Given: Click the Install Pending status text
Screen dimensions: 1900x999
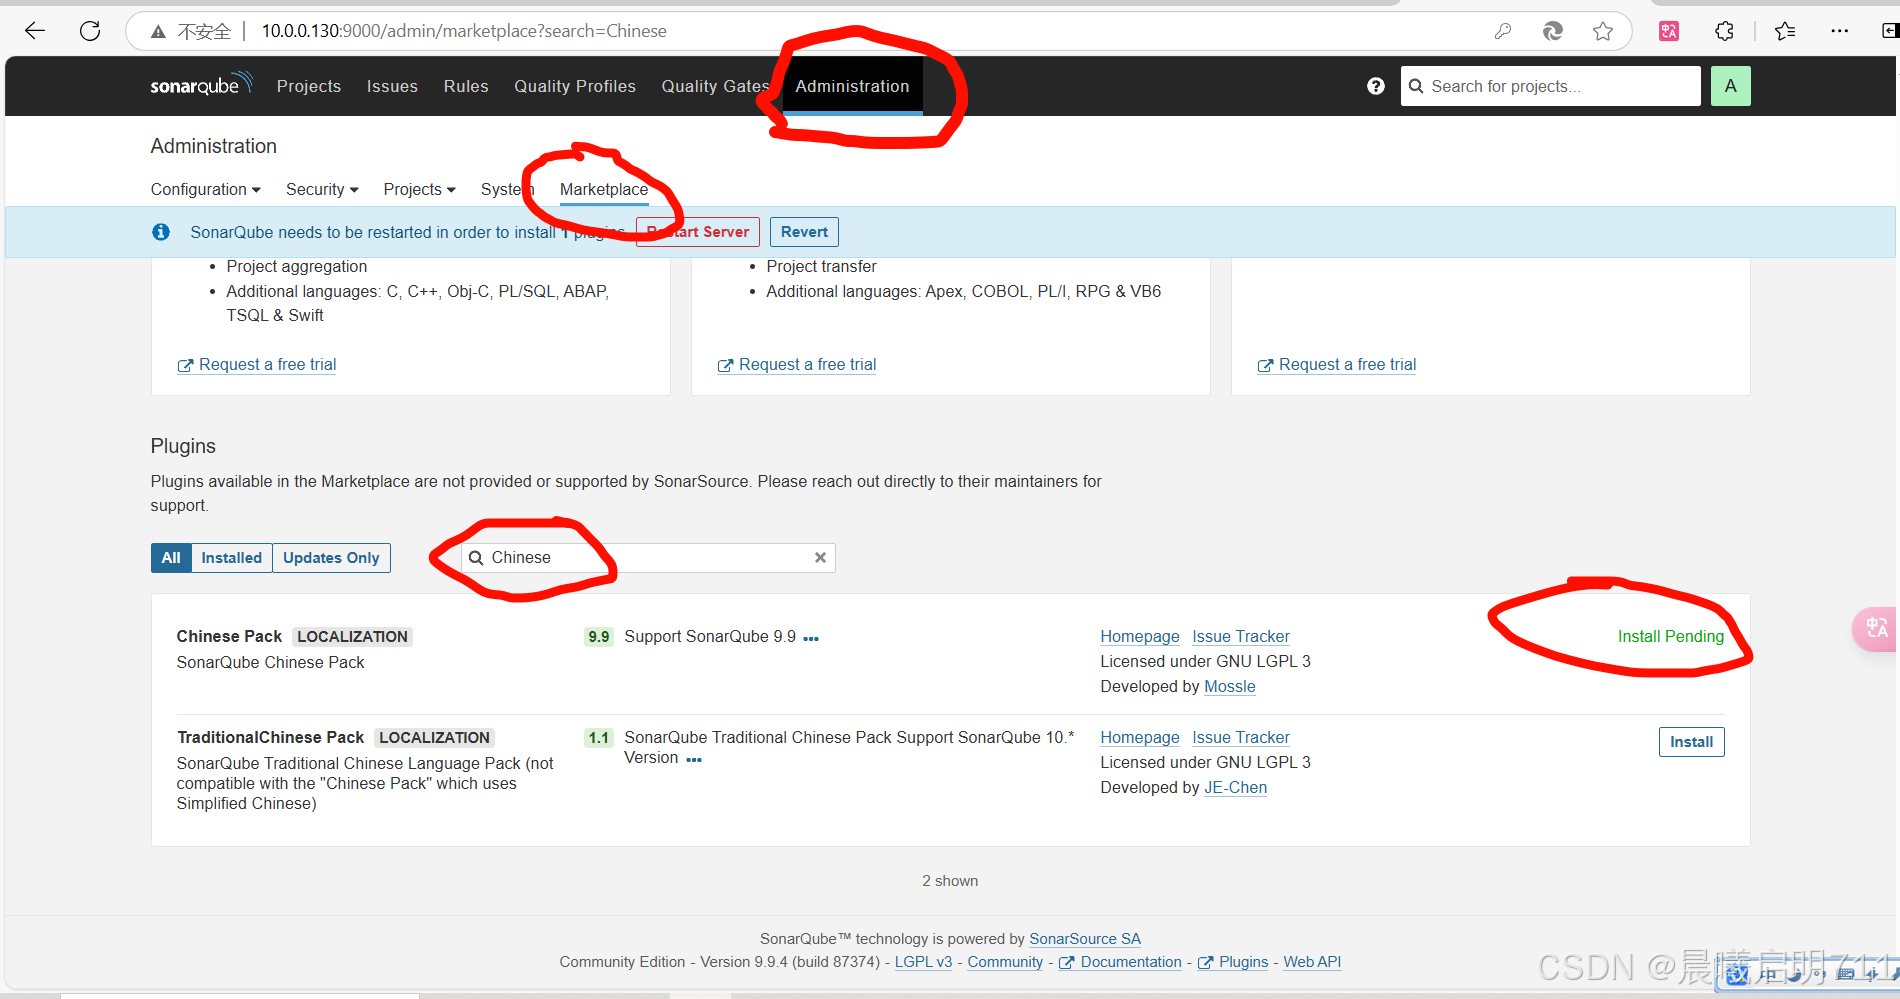Looking at the screenshot, I should click(1671, 637).
